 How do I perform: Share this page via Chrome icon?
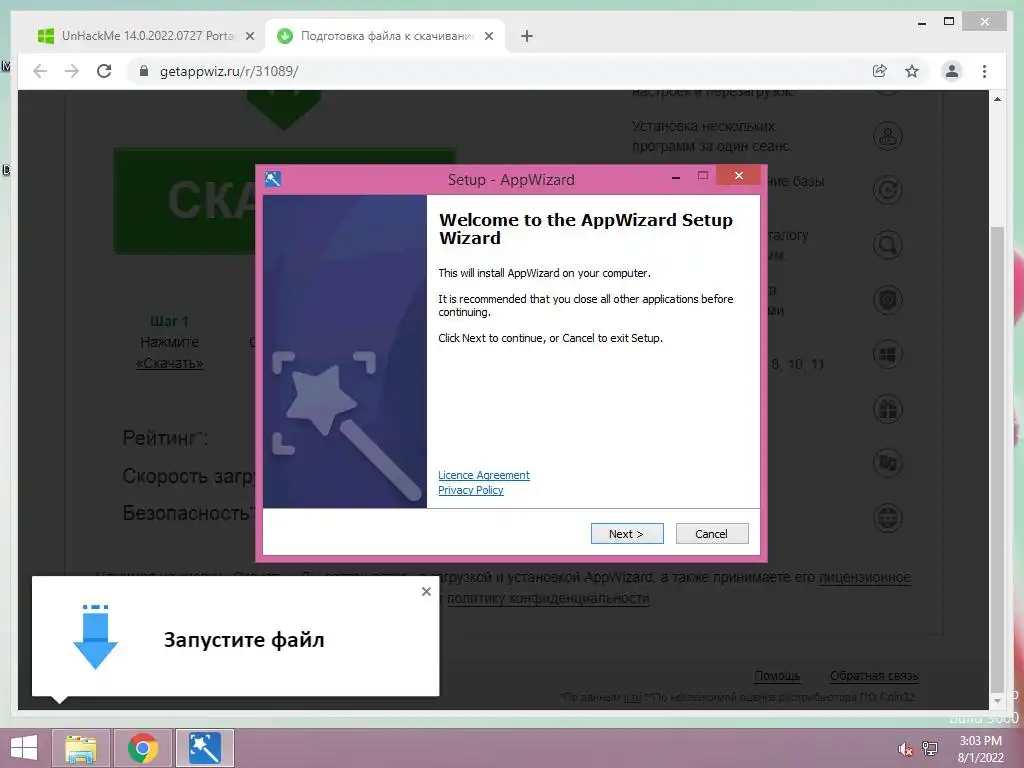click(x=880, y=71)
